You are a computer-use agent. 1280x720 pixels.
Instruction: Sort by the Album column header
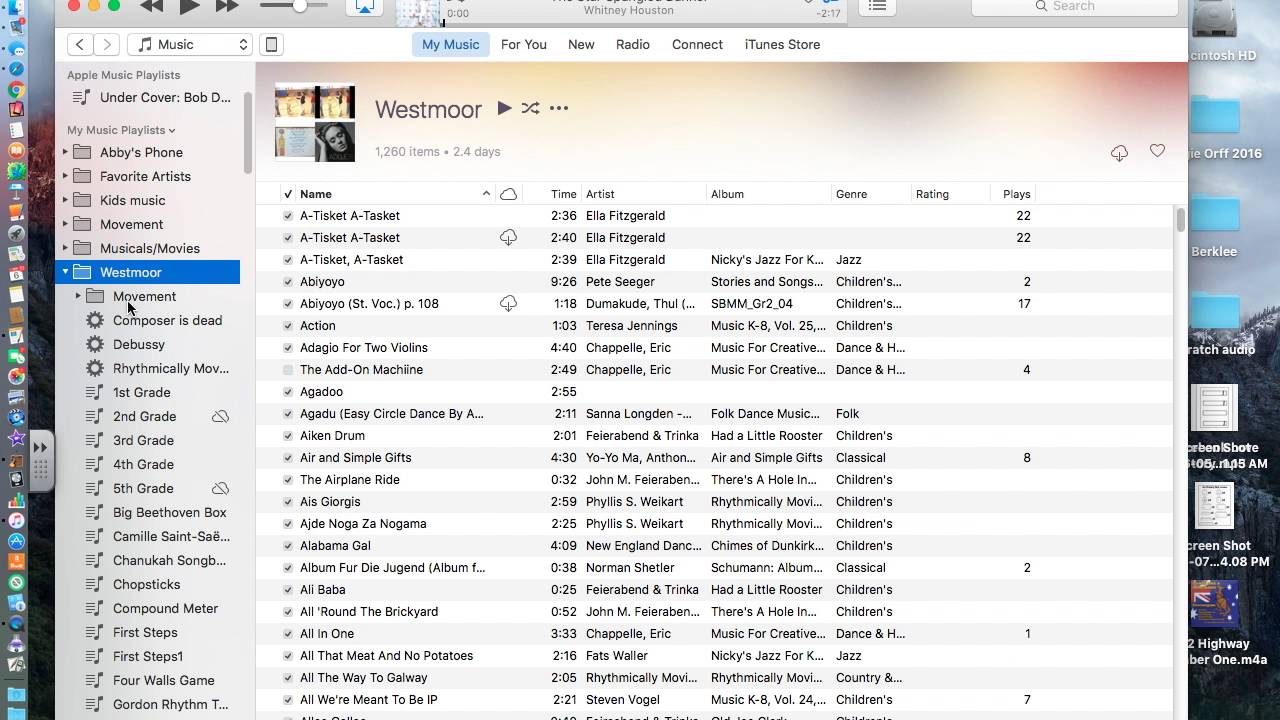769,194
